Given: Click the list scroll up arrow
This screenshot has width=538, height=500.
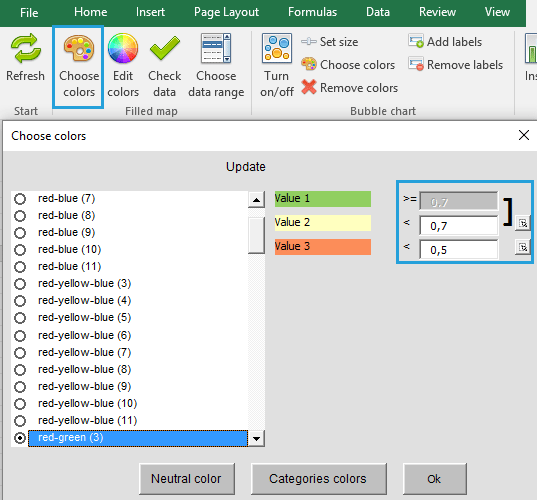Looking at the screenshot, I should pos(256,200).
